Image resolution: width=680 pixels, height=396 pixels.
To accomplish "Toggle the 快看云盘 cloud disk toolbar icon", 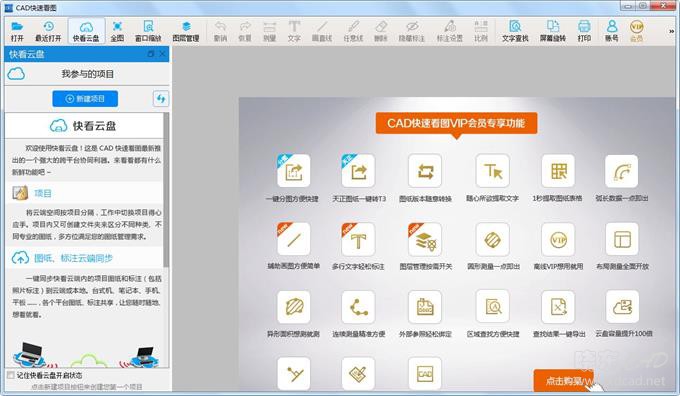I will [86, 31].
